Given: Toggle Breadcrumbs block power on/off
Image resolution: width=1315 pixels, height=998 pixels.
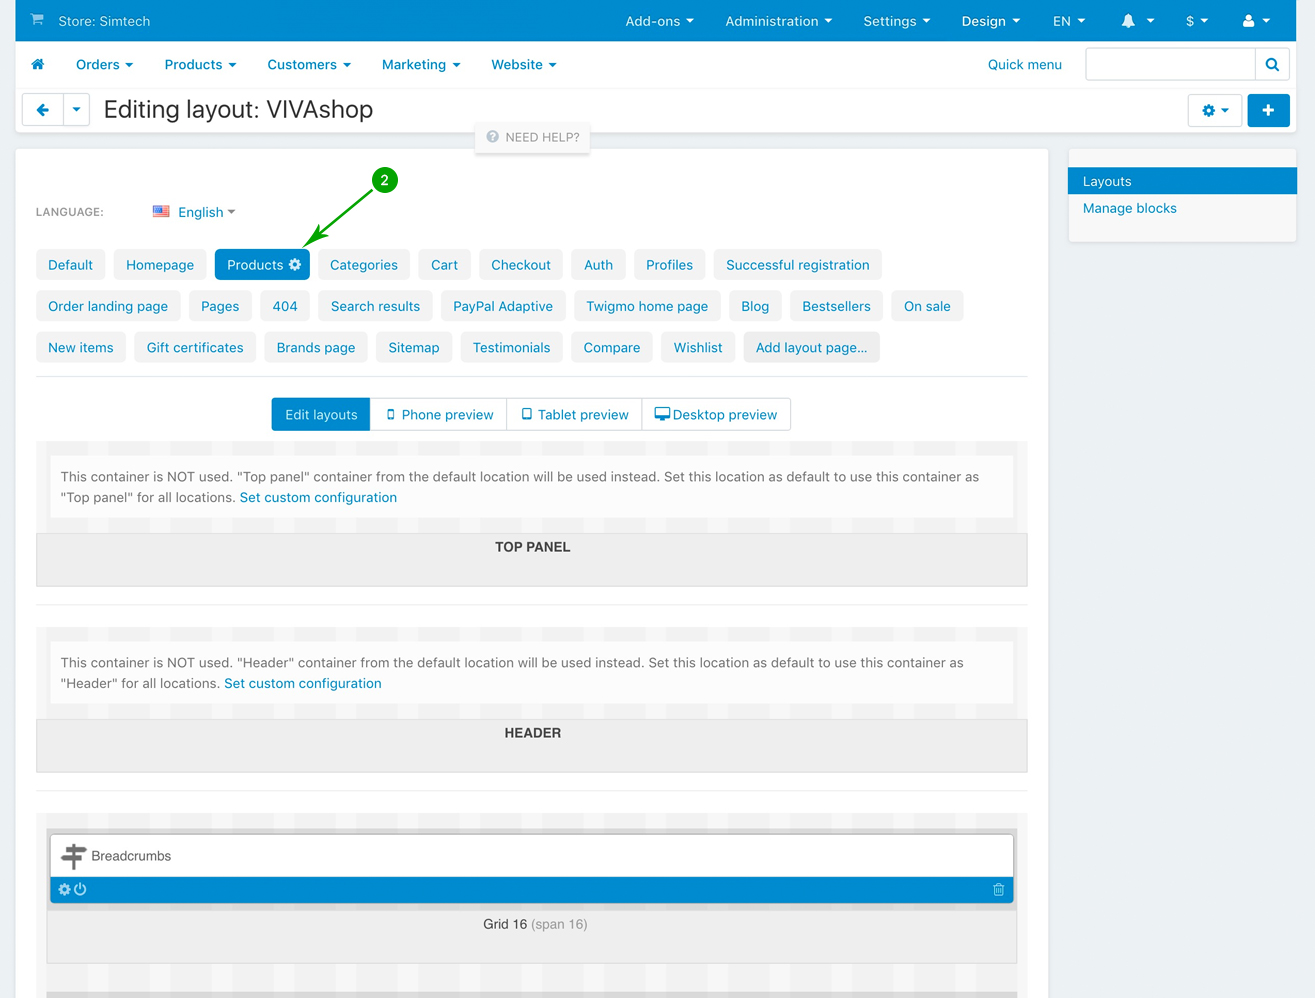Looking at the screenshot, I should point(81,889).
